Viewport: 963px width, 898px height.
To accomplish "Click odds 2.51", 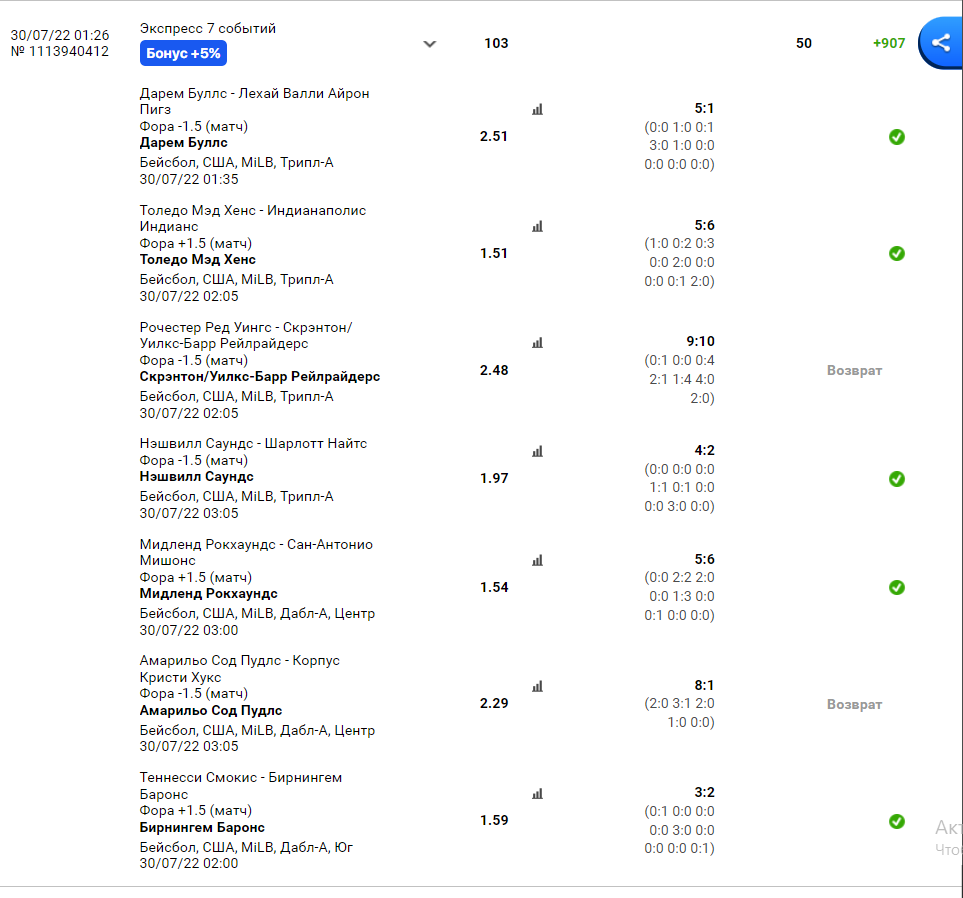I will 494,136.
